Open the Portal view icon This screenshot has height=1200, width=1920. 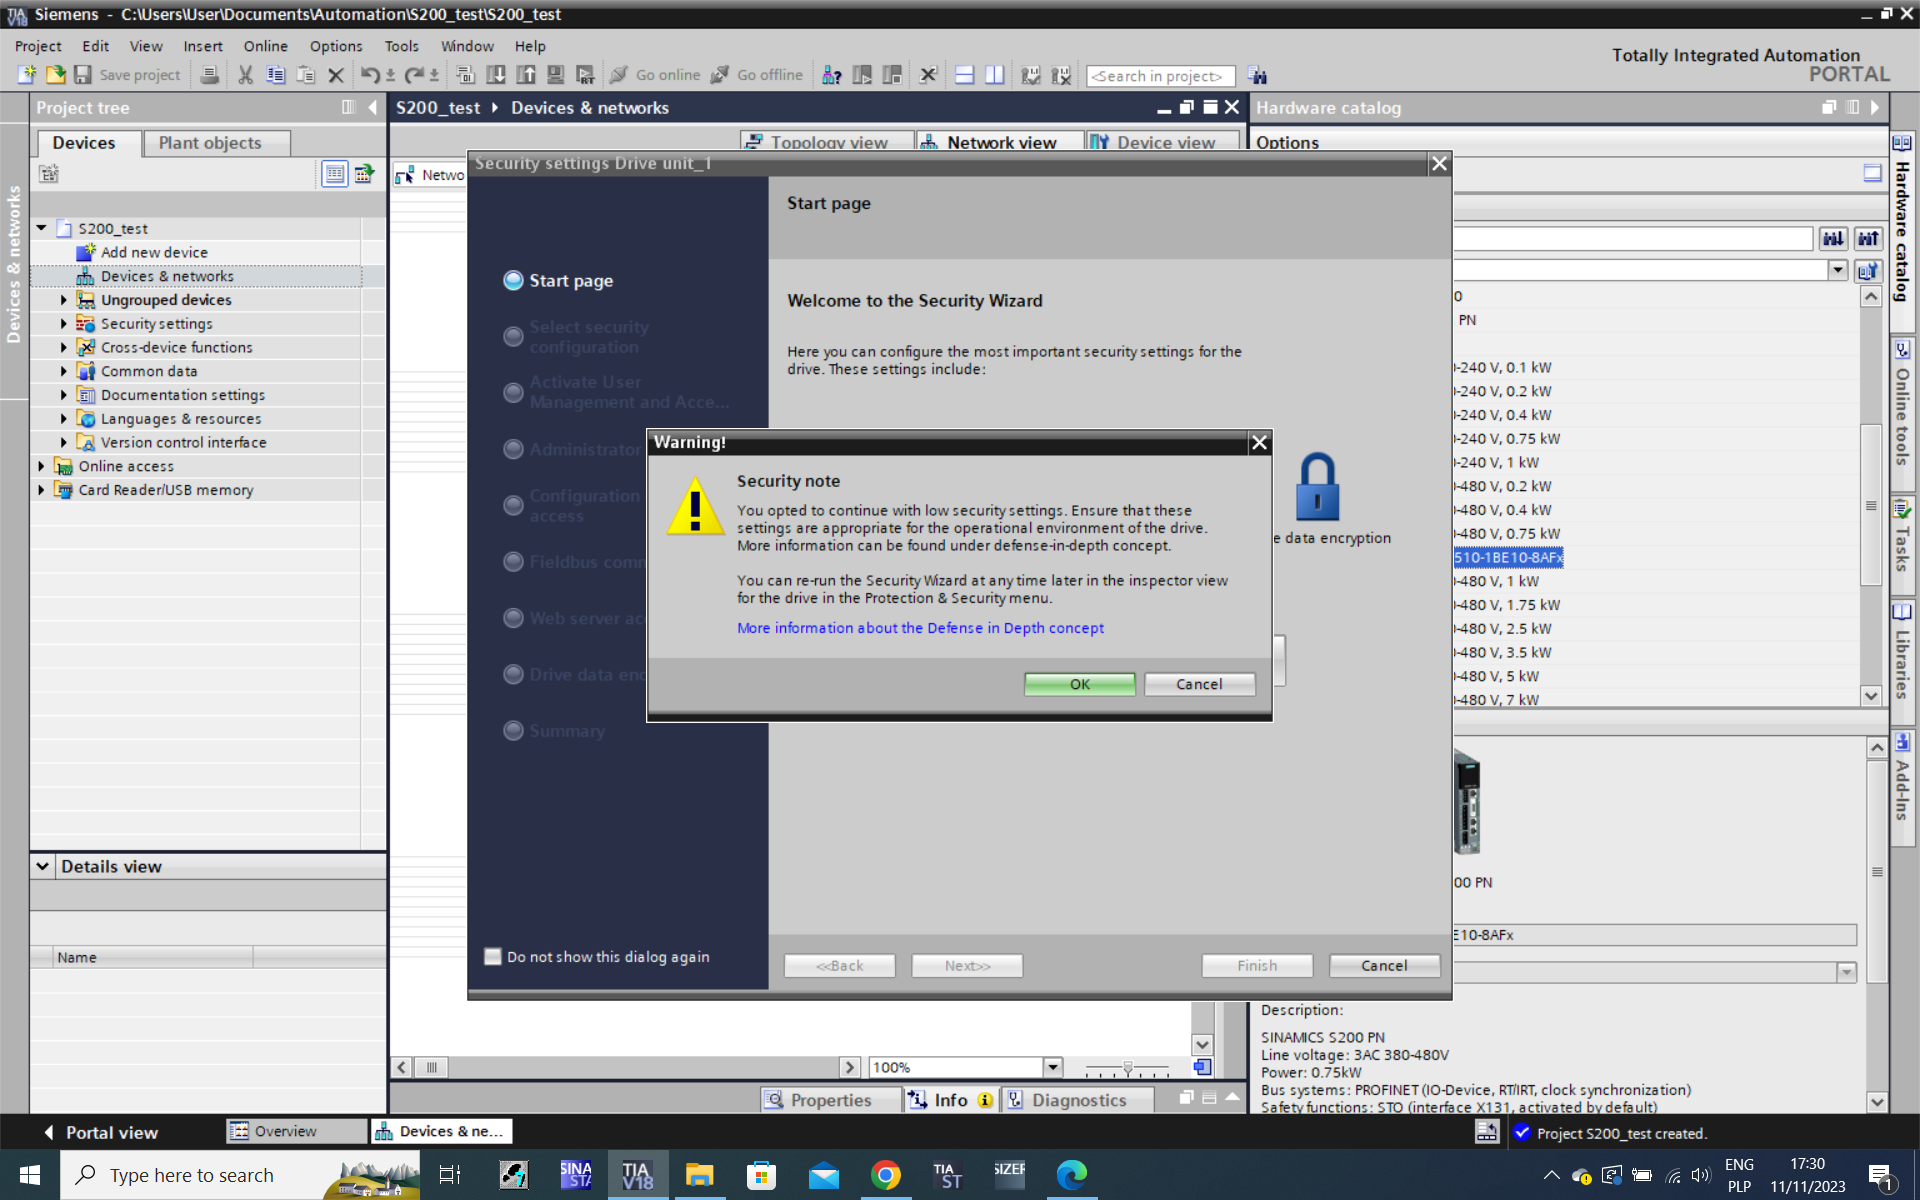[49, 1132]
